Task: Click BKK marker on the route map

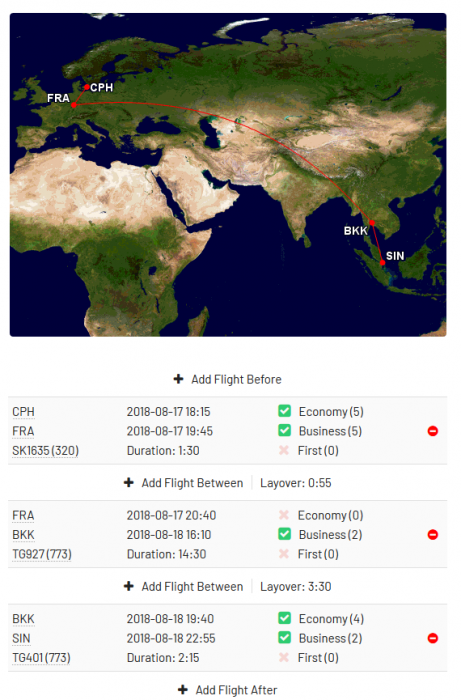Action: tap(372, 222)
